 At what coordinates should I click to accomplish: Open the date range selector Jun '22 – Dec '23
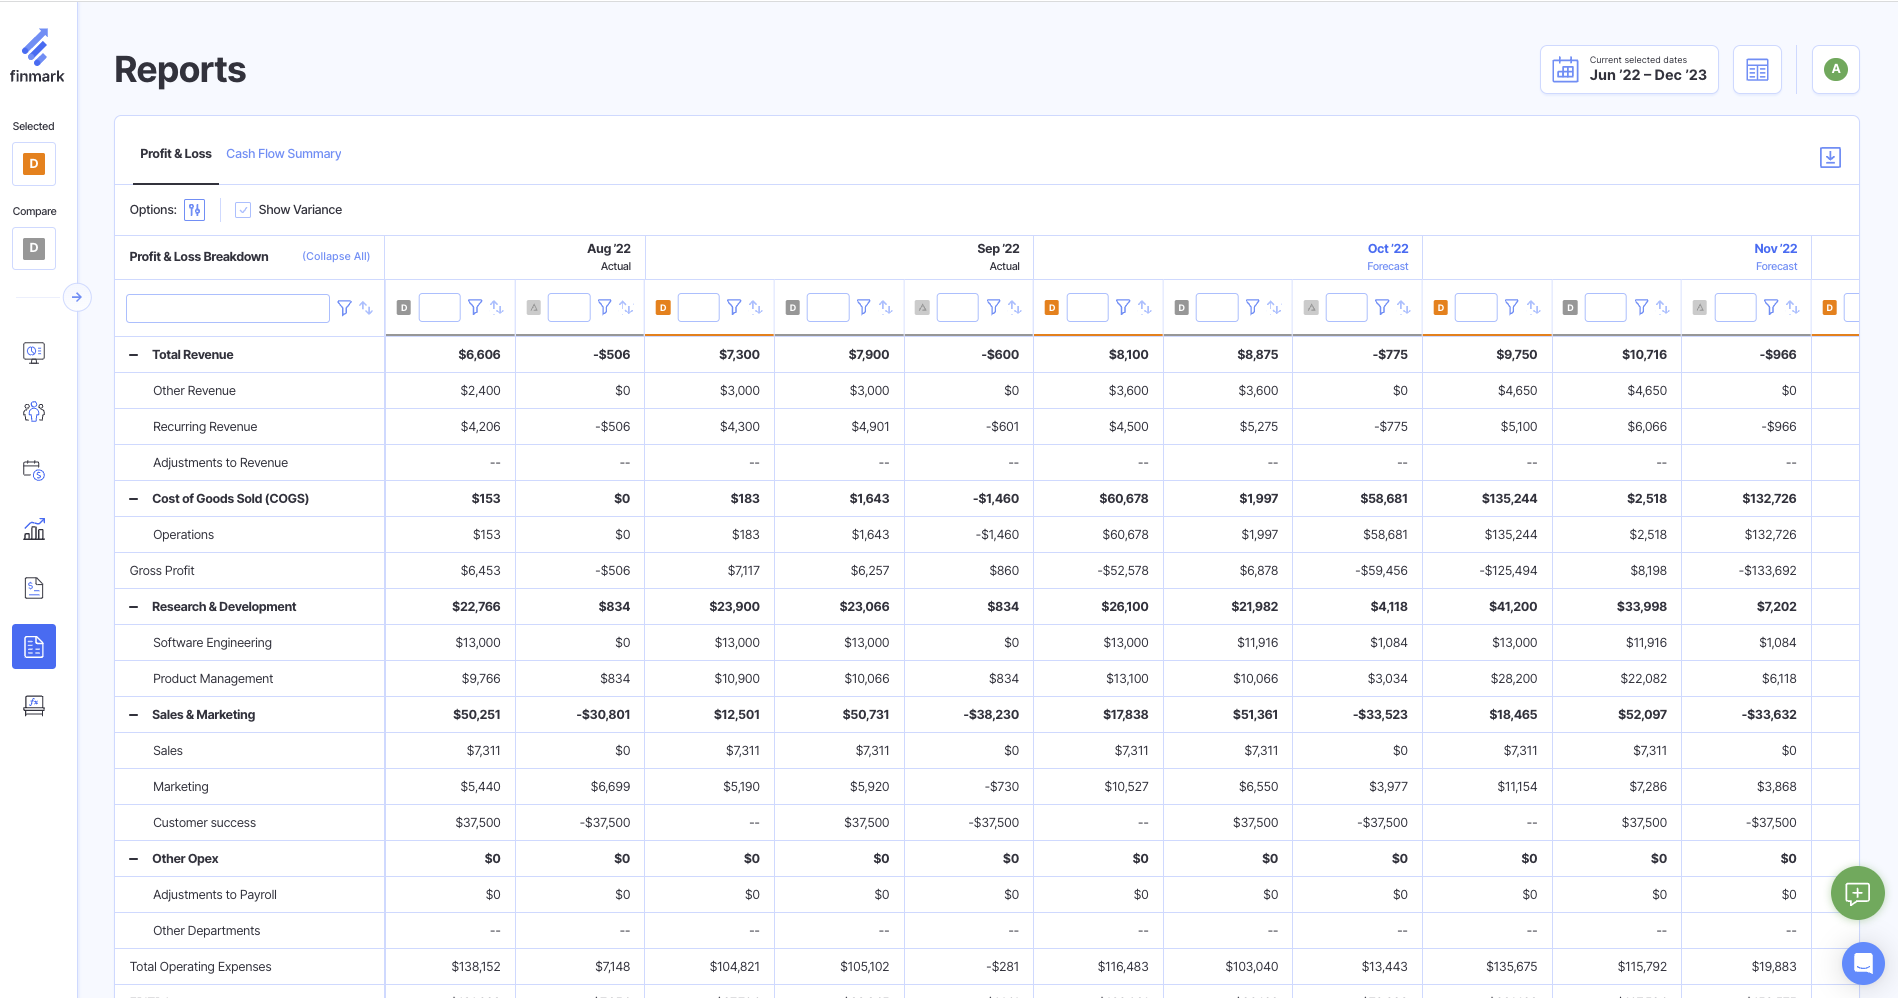(x=1629, y=70)
